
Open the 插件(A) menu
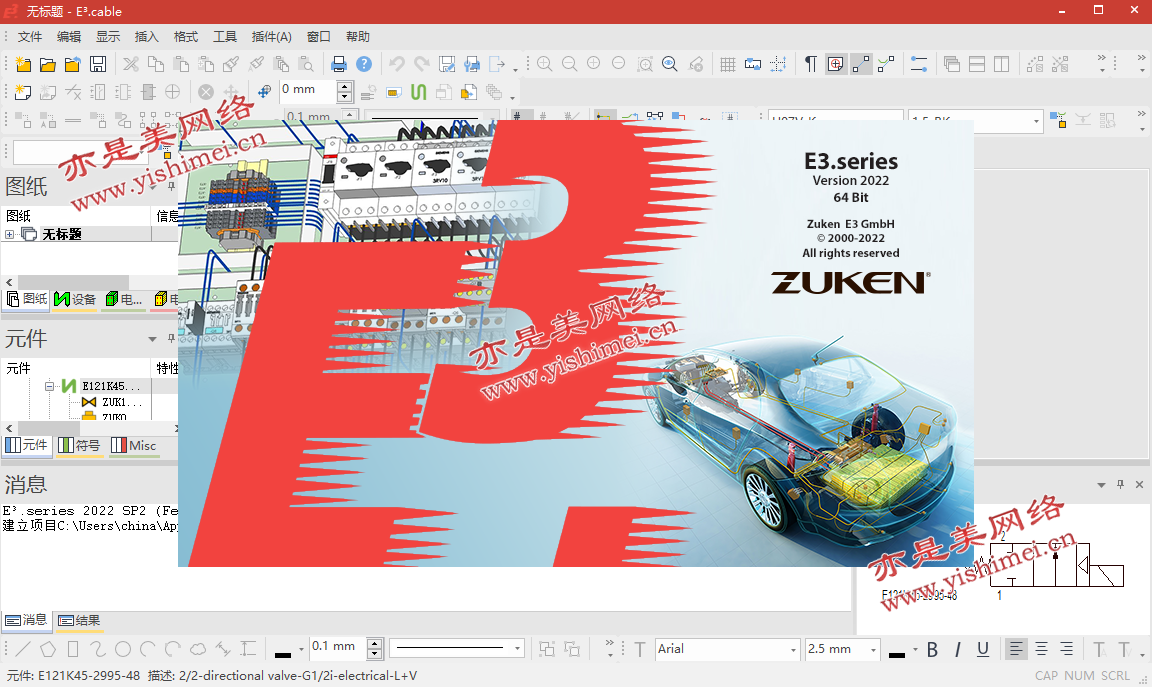(272, 37)
